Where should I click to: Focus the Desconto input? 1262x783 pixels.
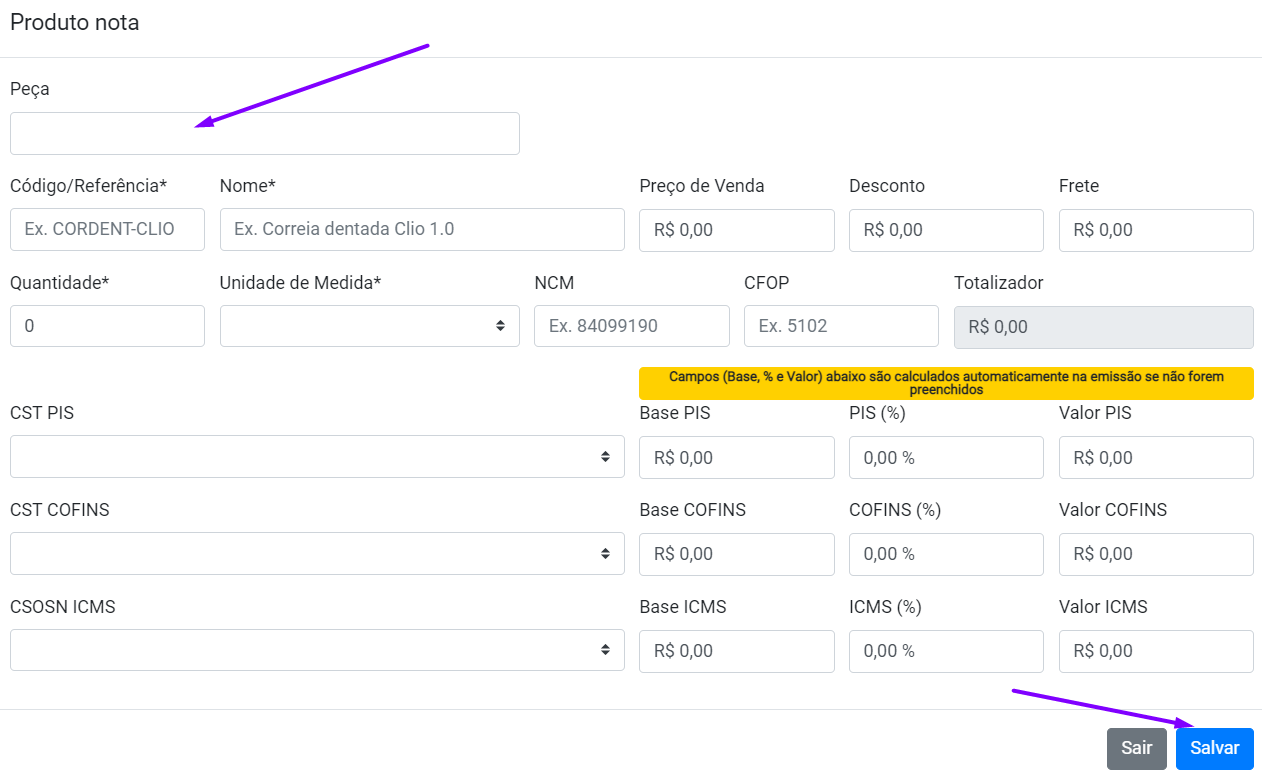click(945, 230)
